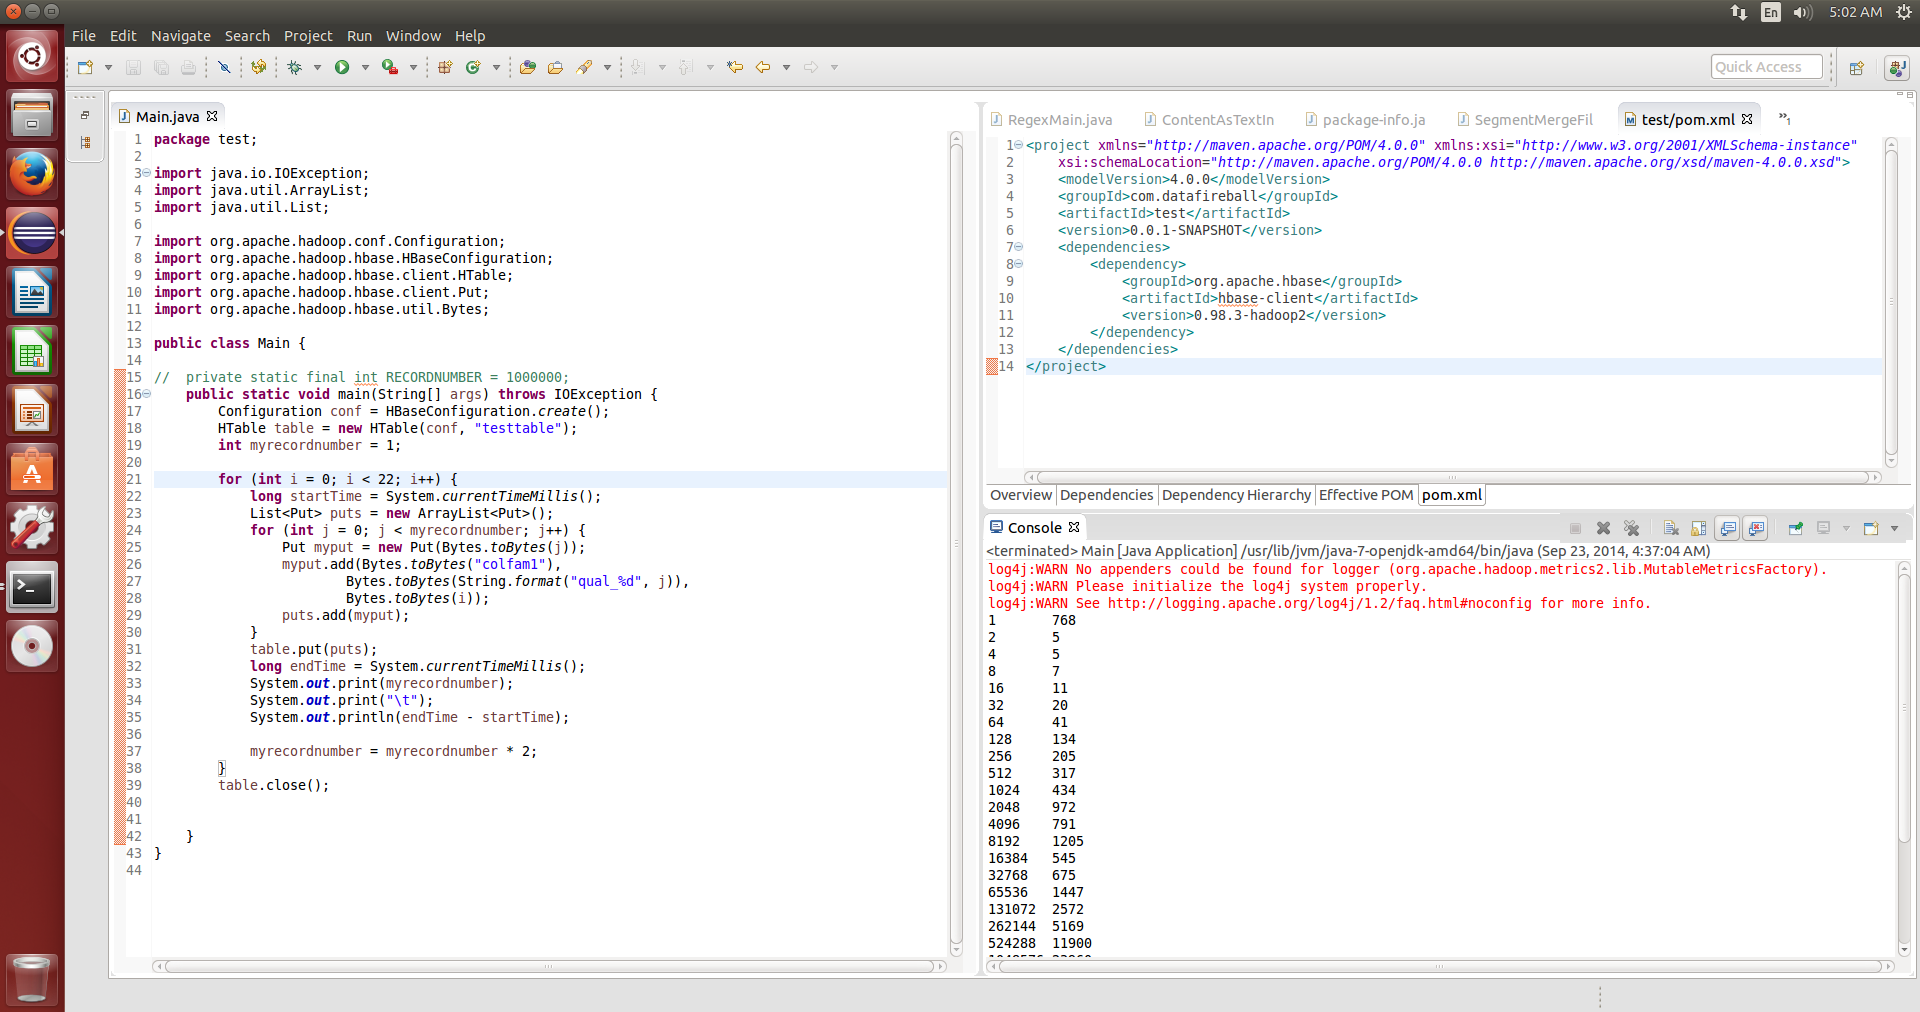The width and height of the screenshot is (1920, 1012).
Task: Remove the launch with the X icon
Action: click(1603, 528)
